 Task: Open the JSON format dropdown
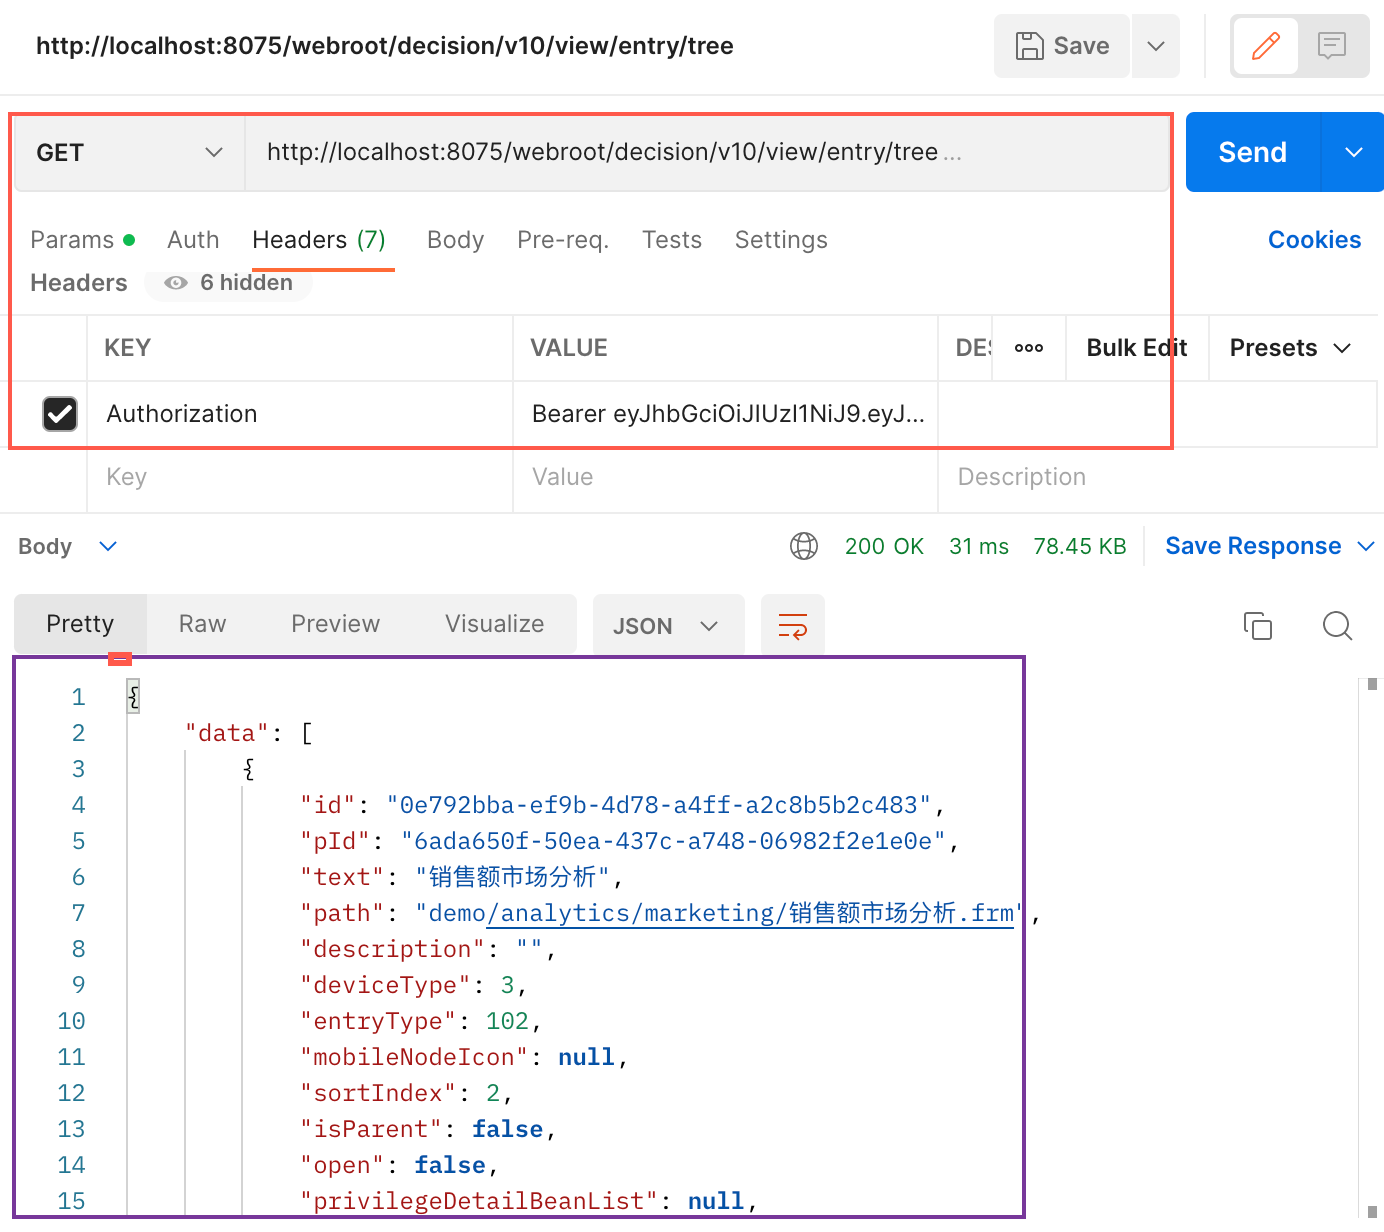pos(667,626)
